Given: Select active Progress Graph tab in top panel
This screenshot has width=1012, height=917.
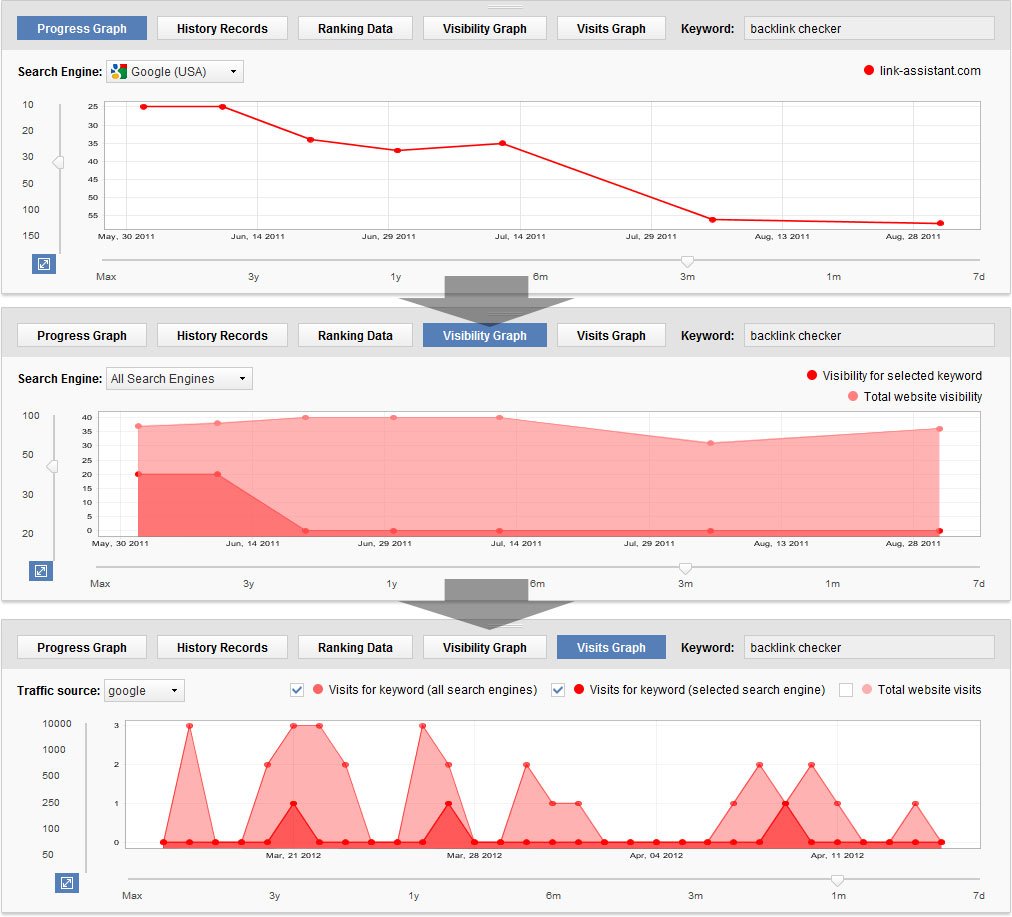Looking at the screenshot, I should (x=82, y=28).
